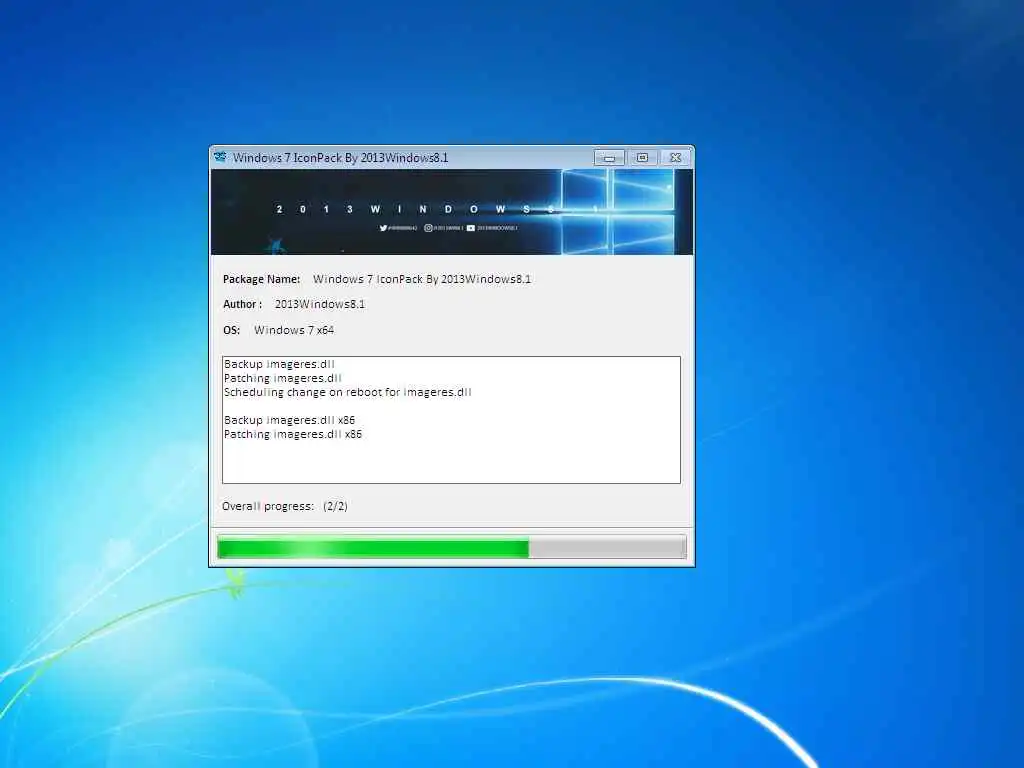The width and height of the screenshot is (1024, 768).
Task: Click the installer window title text
Action: (340, 157)
